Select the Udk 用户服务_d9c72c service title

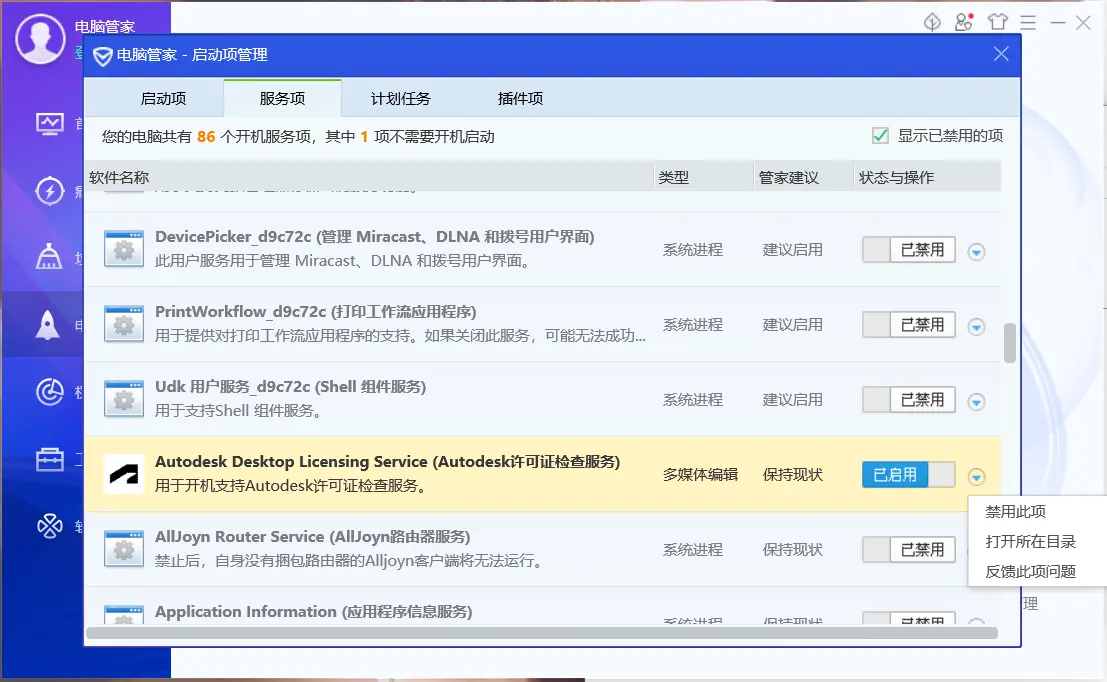(290, 387)
